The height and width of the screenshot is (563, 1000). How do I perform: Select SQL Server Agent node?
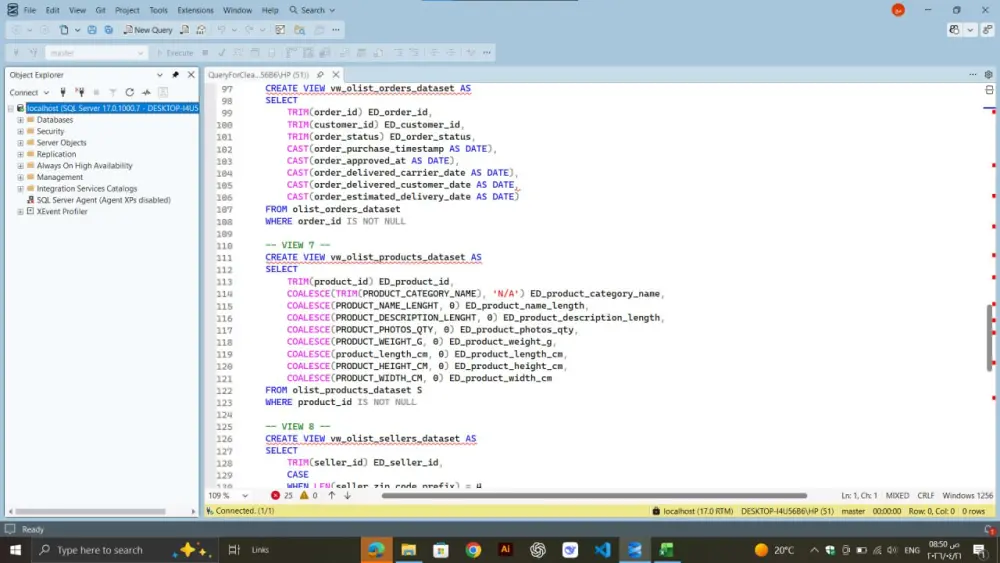pos(103,200)
